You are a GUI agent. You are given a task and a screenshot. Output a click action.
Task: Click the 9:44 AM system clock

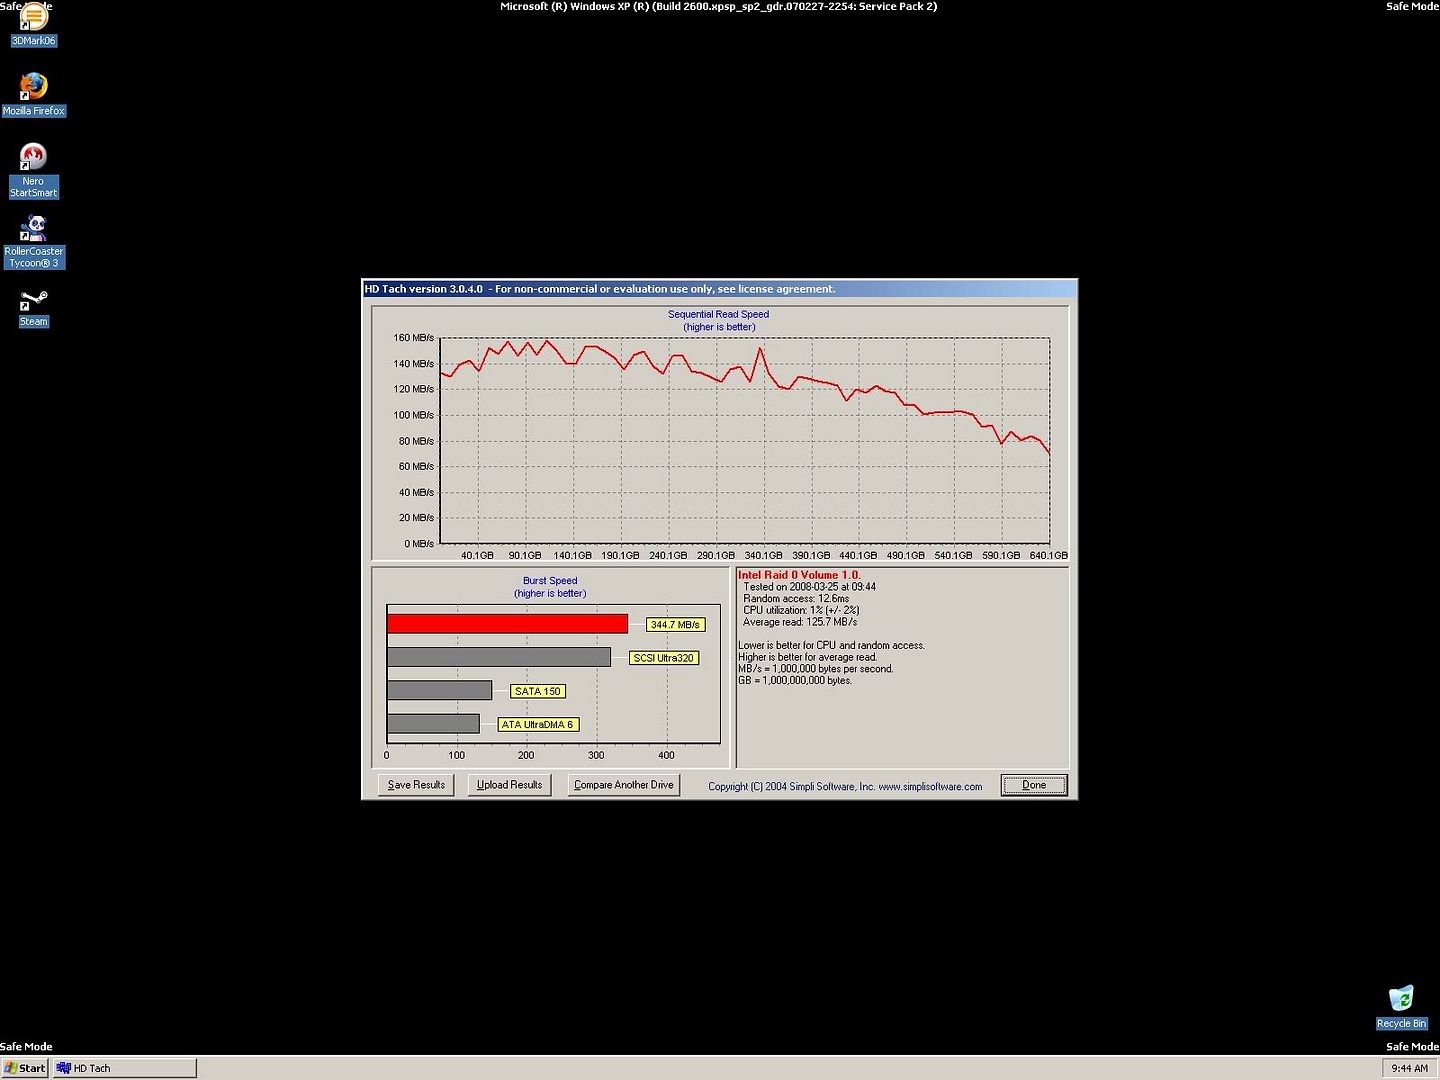pos(1409,1068)
